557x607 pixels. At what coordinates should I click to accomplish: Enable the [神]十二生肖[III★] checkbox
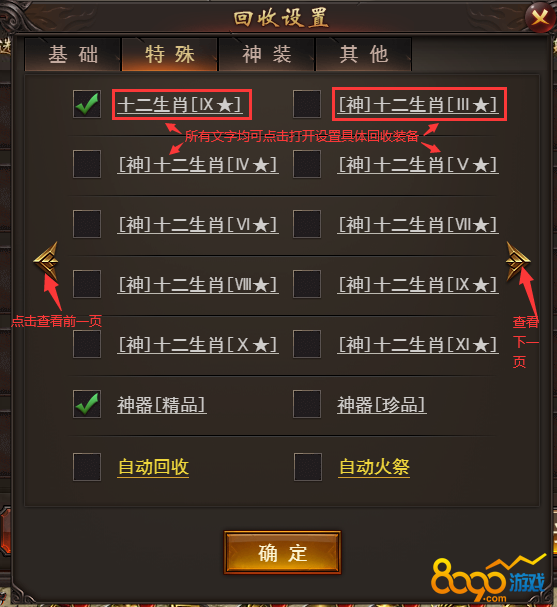307,104
